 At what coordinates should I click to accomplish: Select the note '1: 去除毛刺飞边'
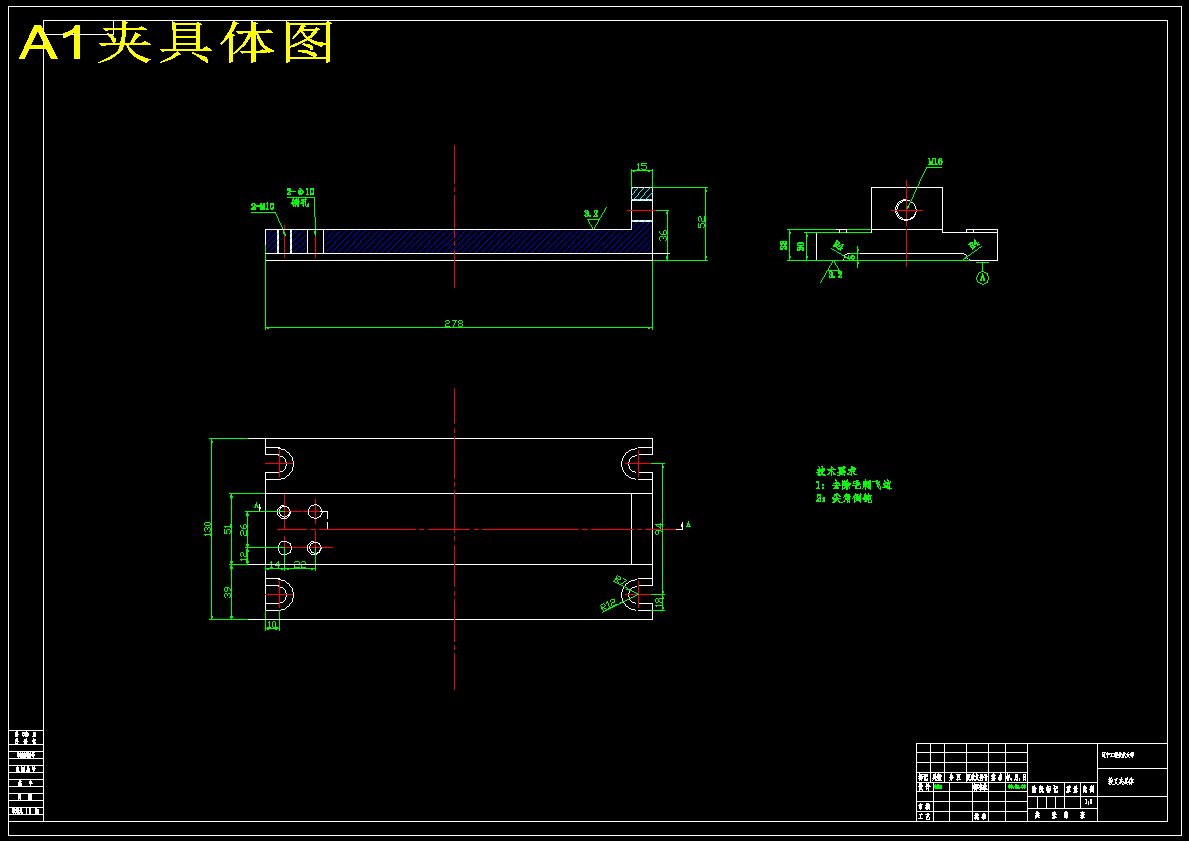[x=854, y=485]
